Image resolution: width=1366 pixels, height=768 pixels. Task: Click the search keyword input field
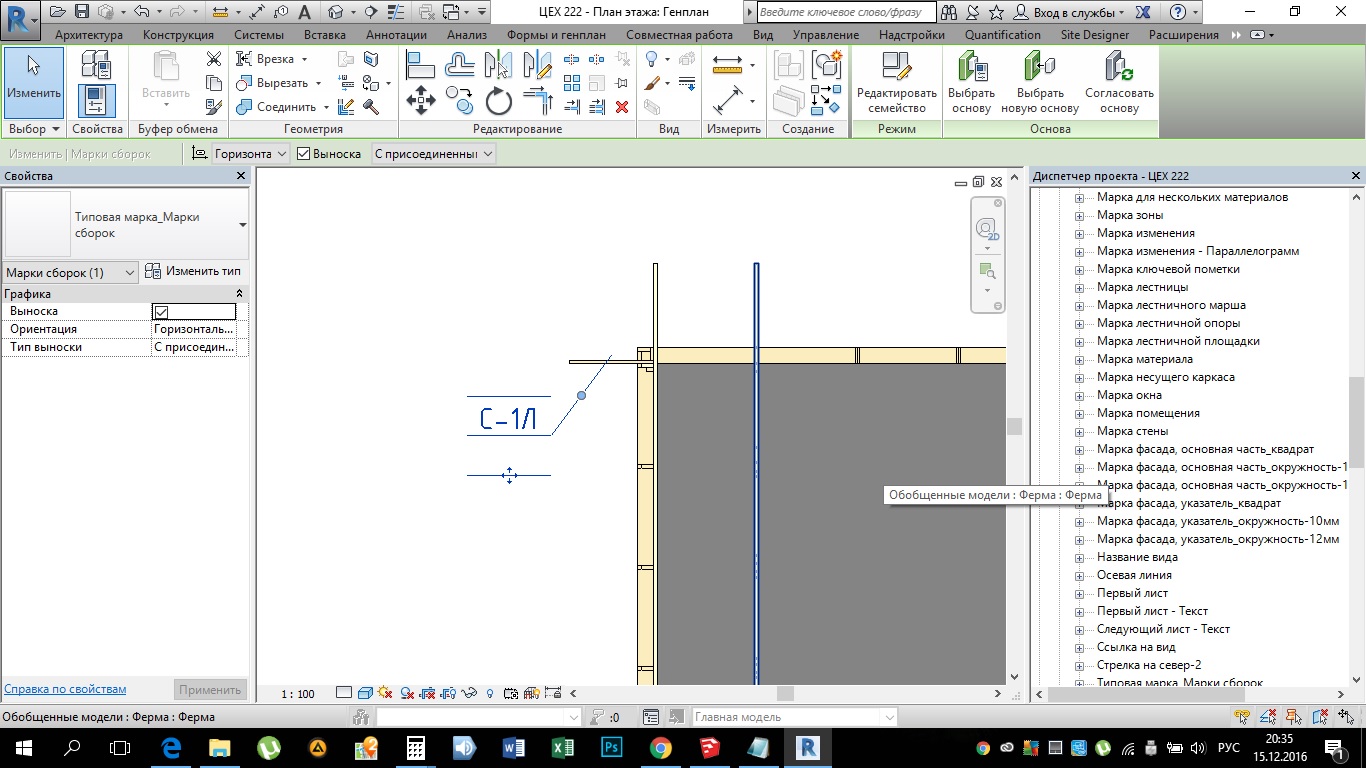[845, 12]
